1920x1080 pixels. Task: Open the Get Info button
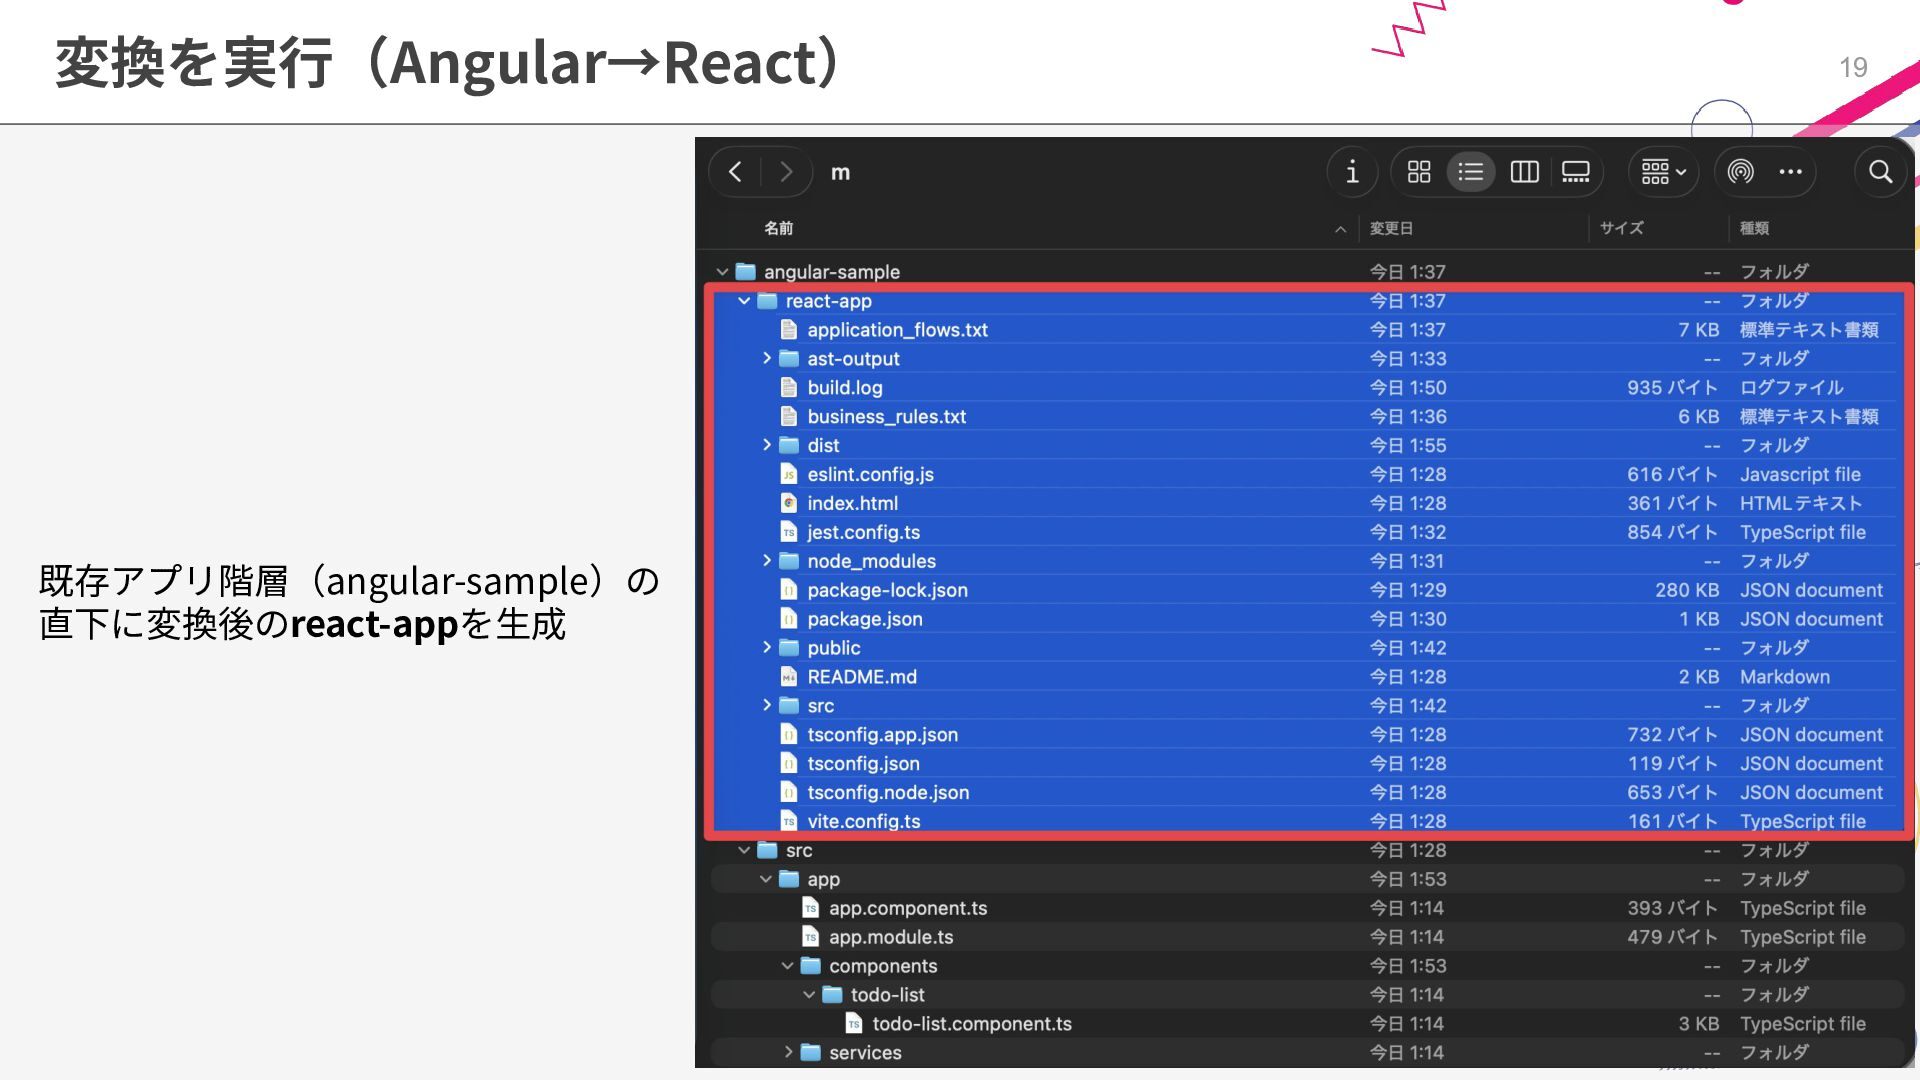pyautogui.click(x=1352, y=172)
